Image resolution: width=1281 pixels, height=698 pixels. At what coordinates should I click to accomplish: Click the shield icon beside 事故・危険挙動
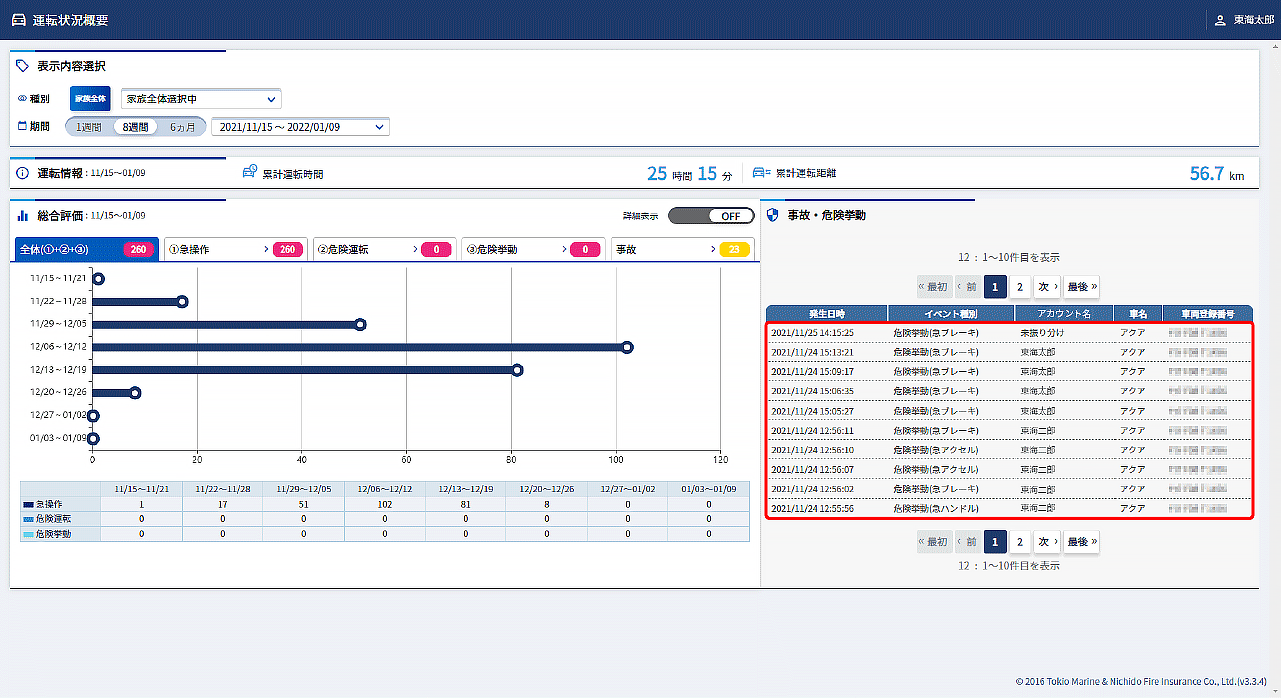(x=772, y=215)
